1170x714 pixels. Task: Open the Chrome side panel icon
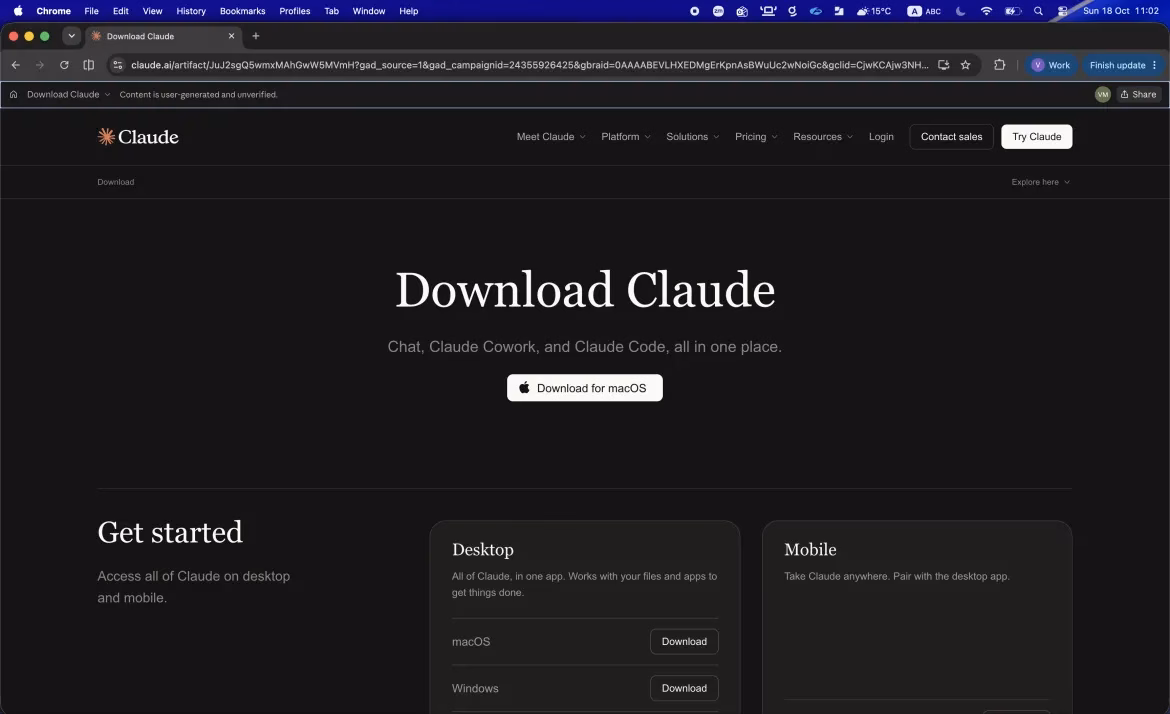(89, 65)
